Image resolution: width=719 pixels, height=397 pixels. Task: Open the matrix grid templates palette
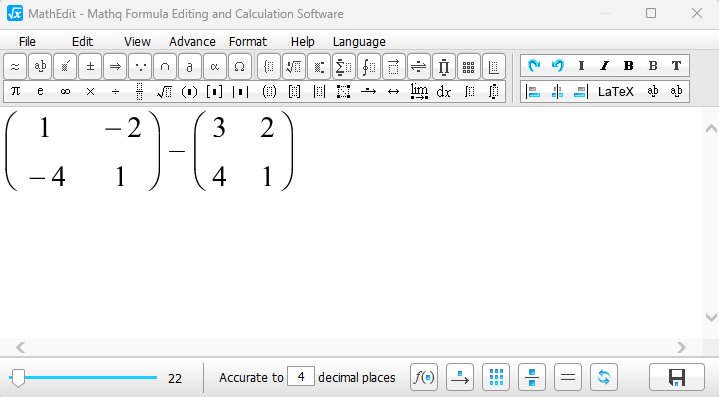point(468,67)
